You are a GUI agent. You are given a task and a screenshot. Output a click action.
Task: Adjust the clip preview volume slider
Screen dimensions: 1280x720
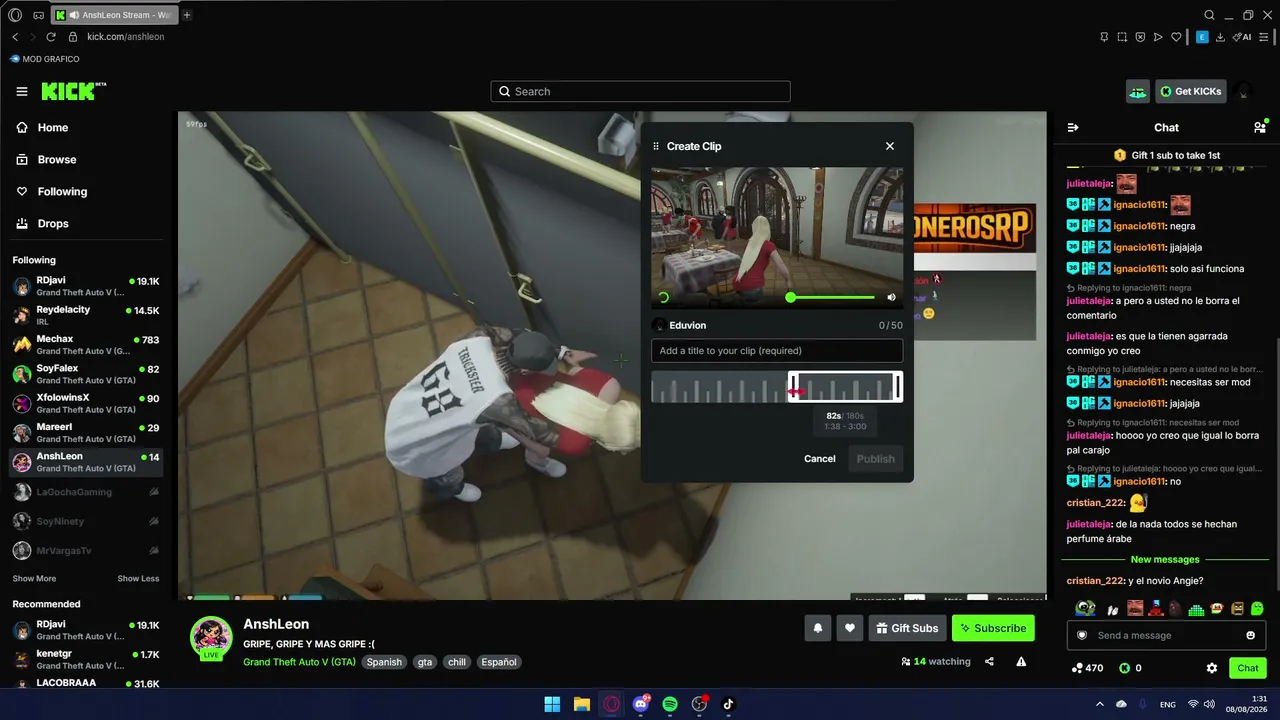coord(832,297)
